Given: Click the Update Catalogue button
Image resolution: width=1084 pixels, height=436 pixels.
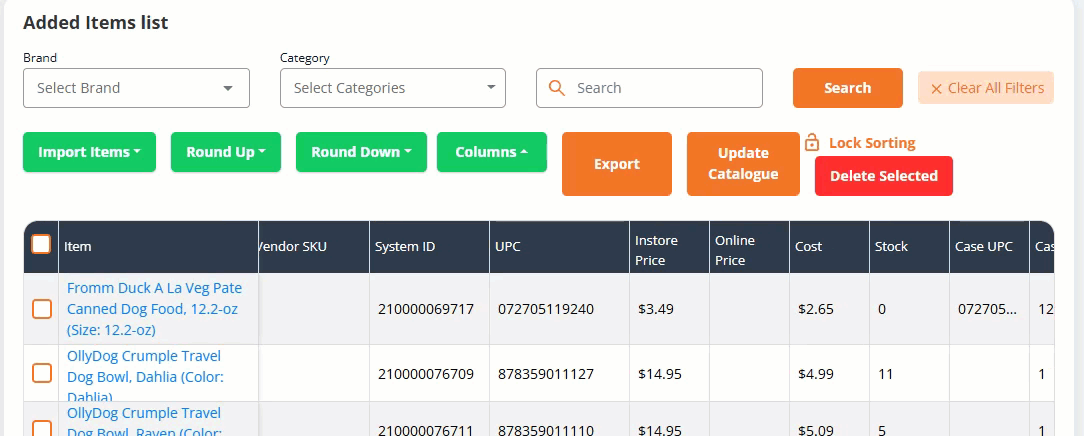Looking at the screenshot, I should tap(743, 164).
